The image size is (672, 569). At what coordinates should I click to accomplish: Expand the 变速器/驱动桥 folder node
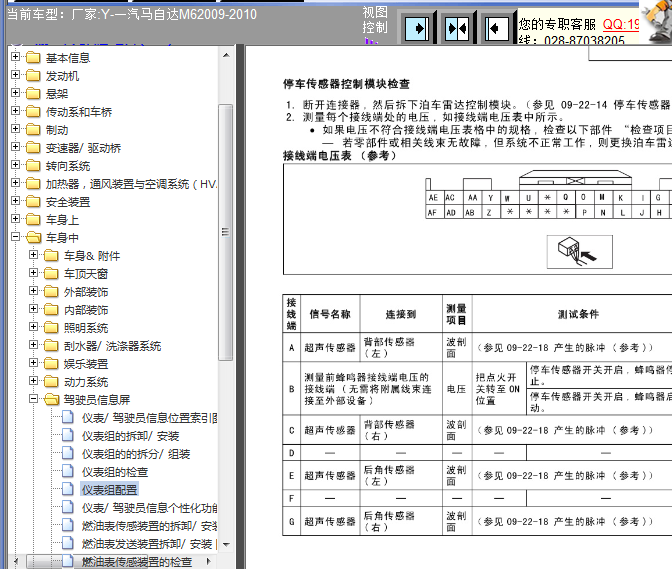[x=15, y=147]
